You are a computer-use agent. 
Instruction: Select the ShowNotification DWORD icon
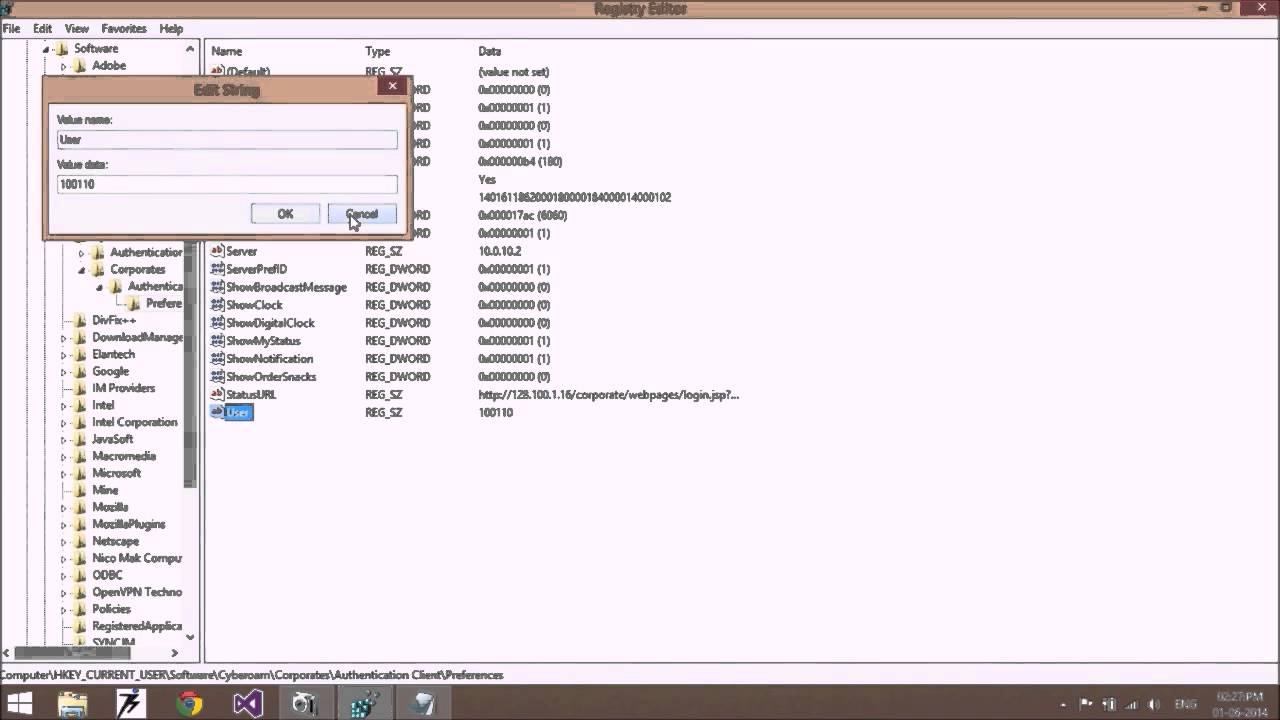217,359
